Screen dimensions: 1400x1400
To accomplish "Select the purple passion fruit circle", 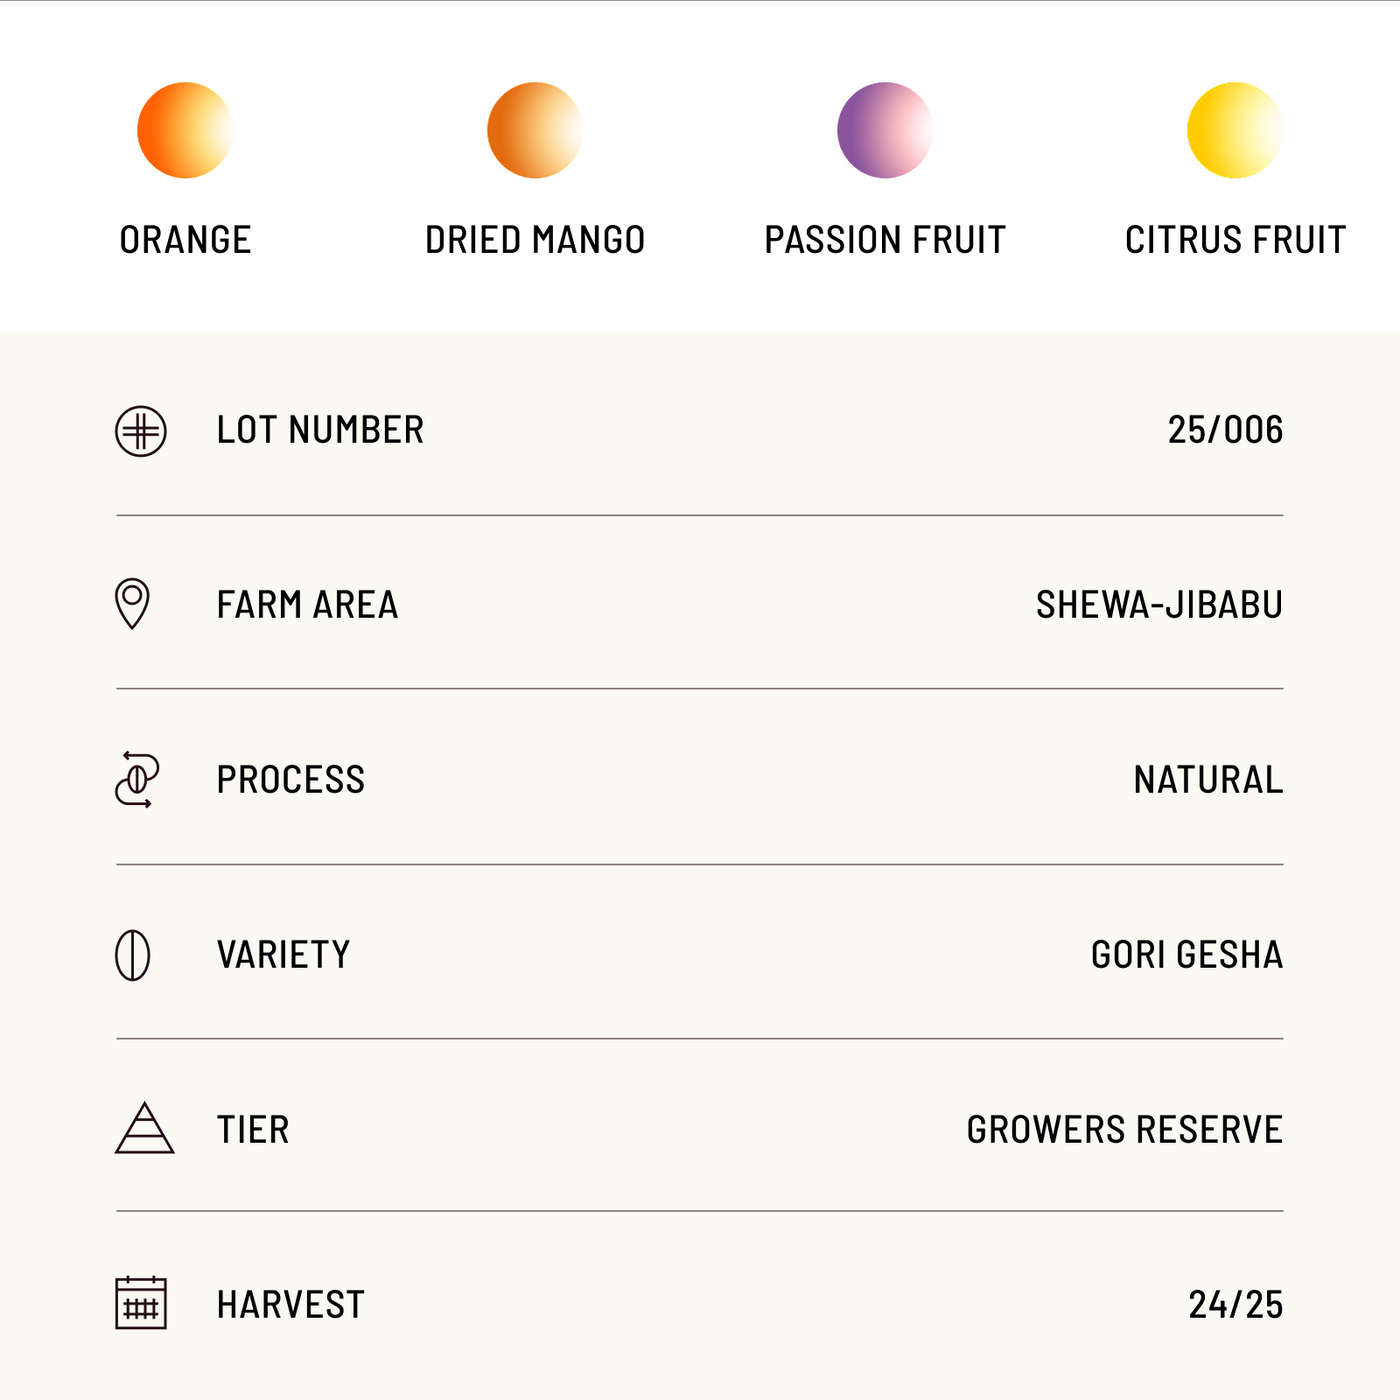I will coord(885,130).
